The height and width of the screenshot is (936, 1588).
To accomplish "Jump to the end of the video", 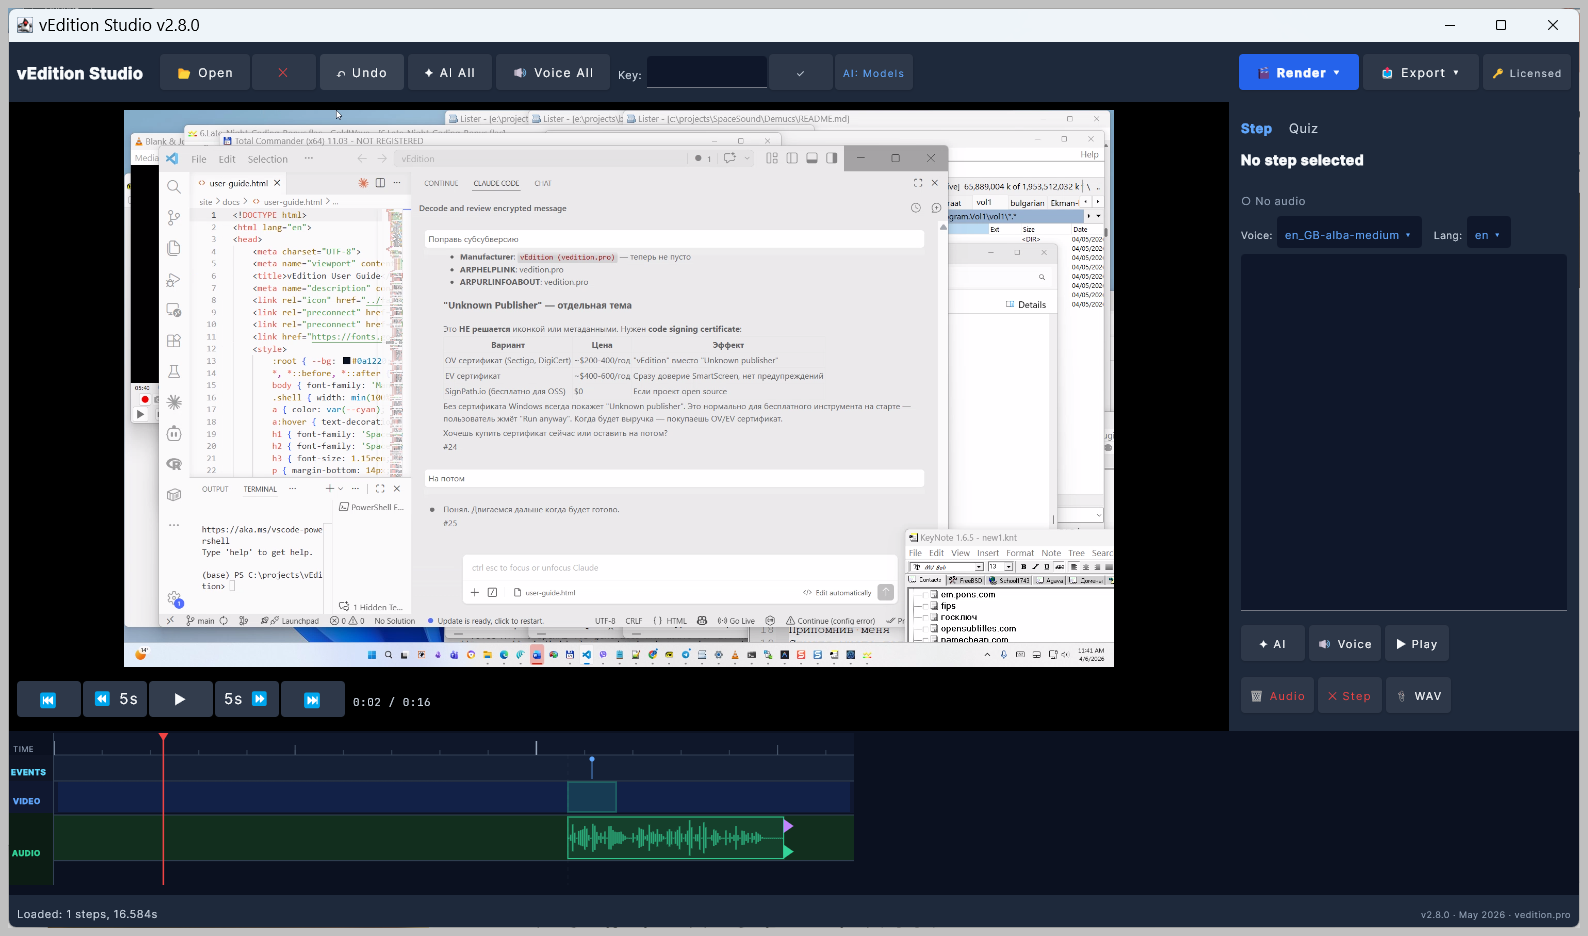I will 312,699.
